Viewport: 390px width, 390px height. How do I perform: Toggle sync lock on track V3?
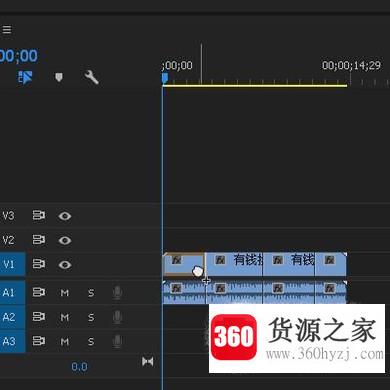39,216
